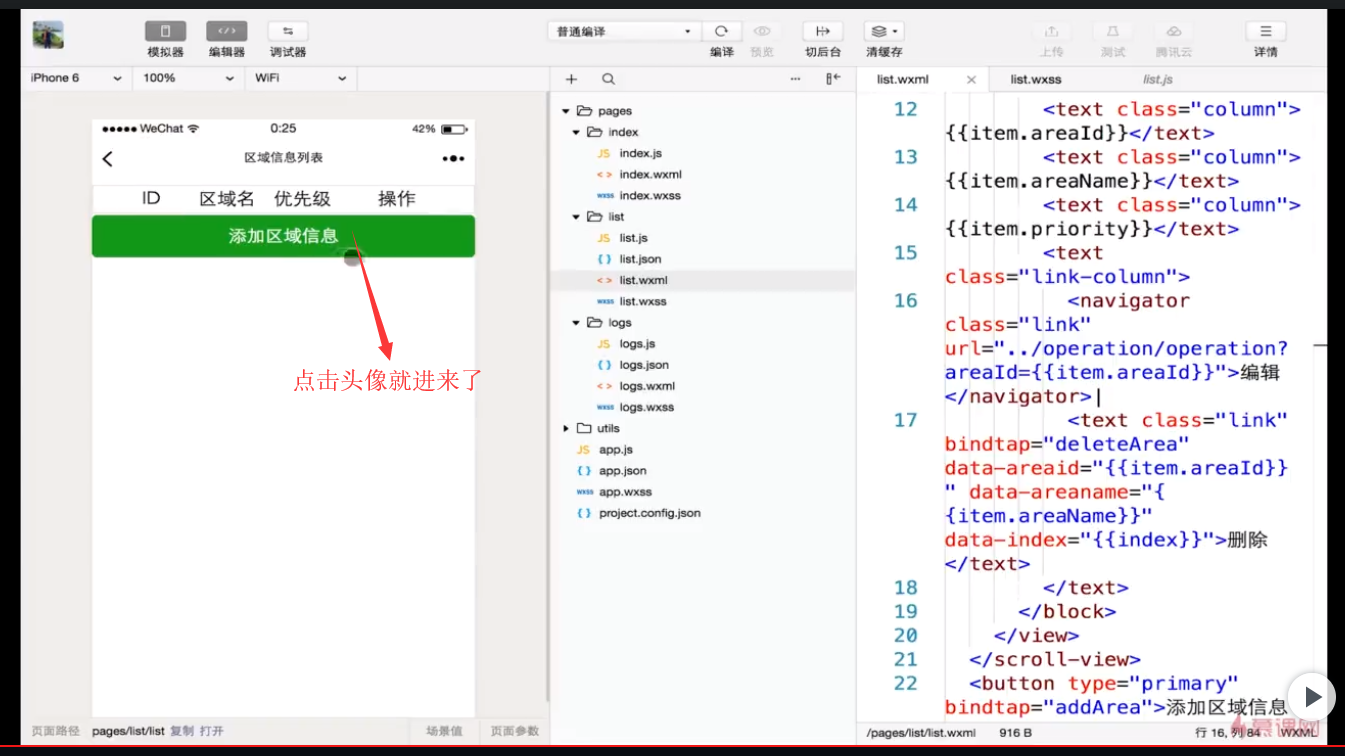The image size is (1345, 756).
Task: Close the list.wxml tab
Action: click(971, 80)
